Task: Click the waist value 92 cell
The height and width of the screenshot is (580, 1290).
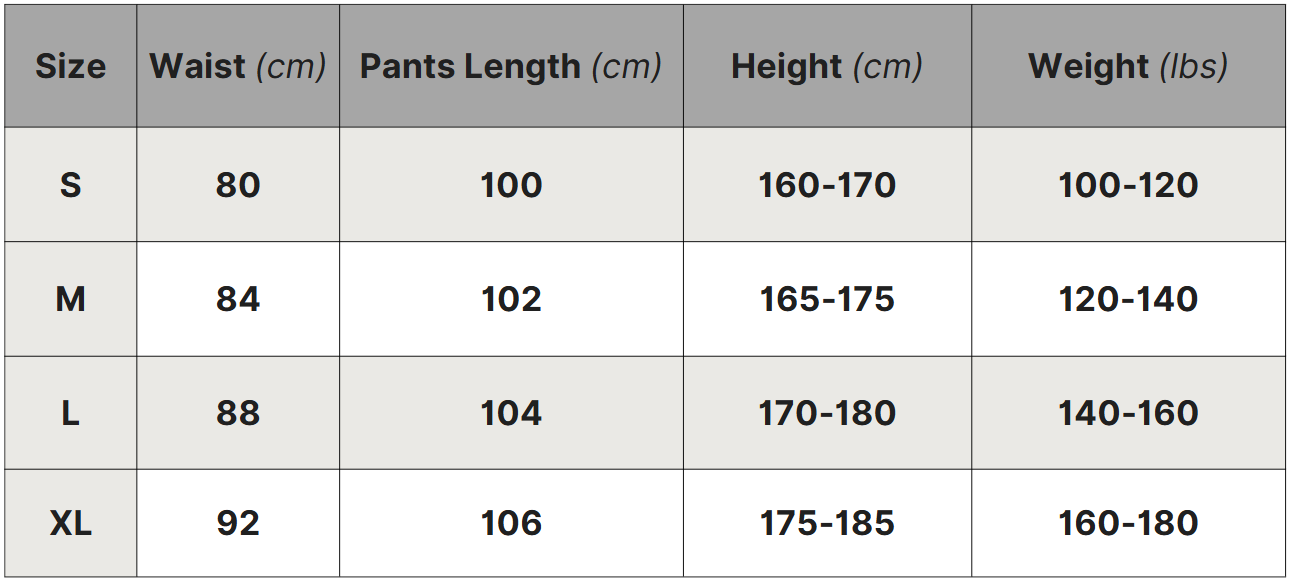Action: click(238, 523)
